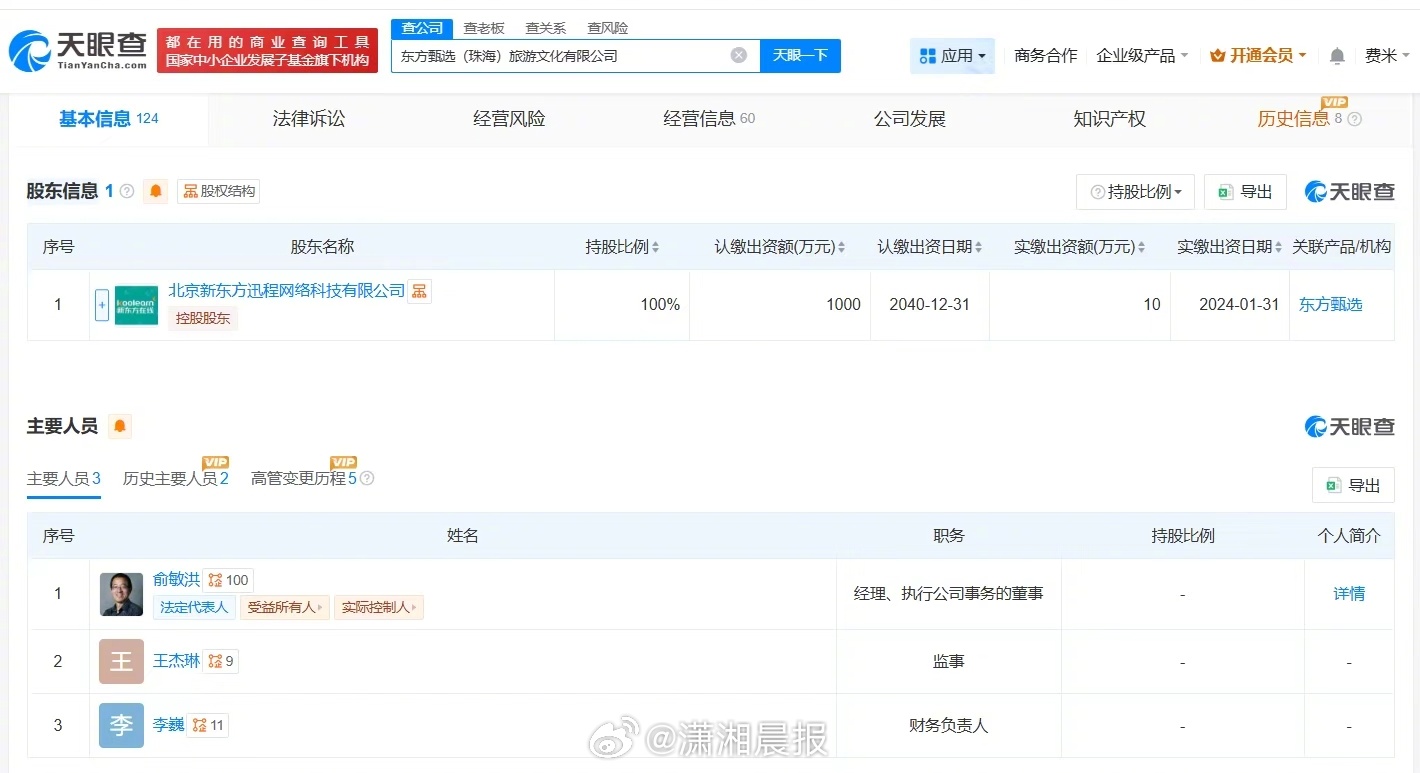The image size is (1420, 773).
Task: Clear the company search field text
Action: click(739, 56)
